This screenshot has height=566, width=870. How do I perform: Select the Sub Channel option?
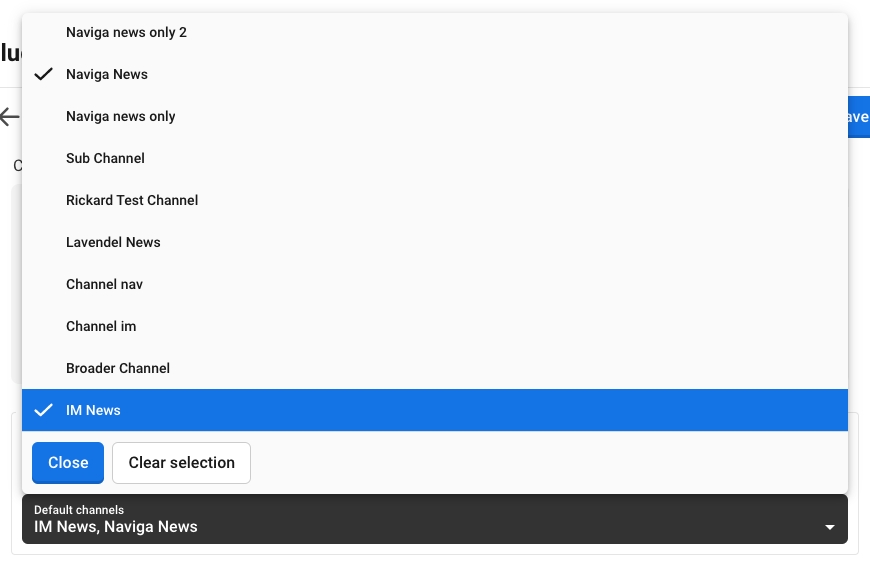coord(105,158)
